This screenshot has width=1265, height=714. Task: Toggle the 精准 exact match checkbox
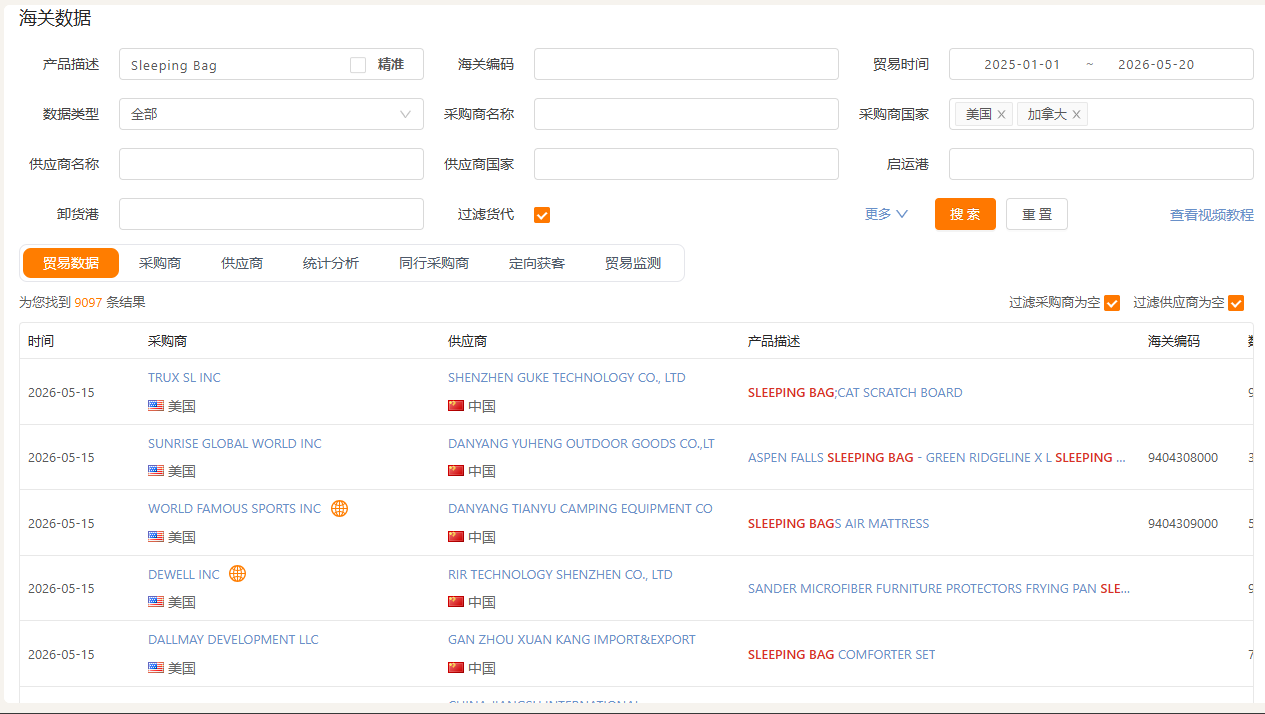click(358, 65)
